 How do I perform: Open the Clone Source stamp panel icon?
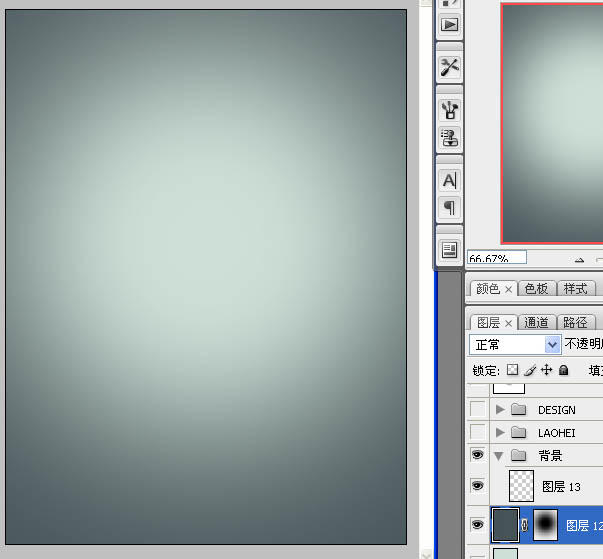coord(450,138)
